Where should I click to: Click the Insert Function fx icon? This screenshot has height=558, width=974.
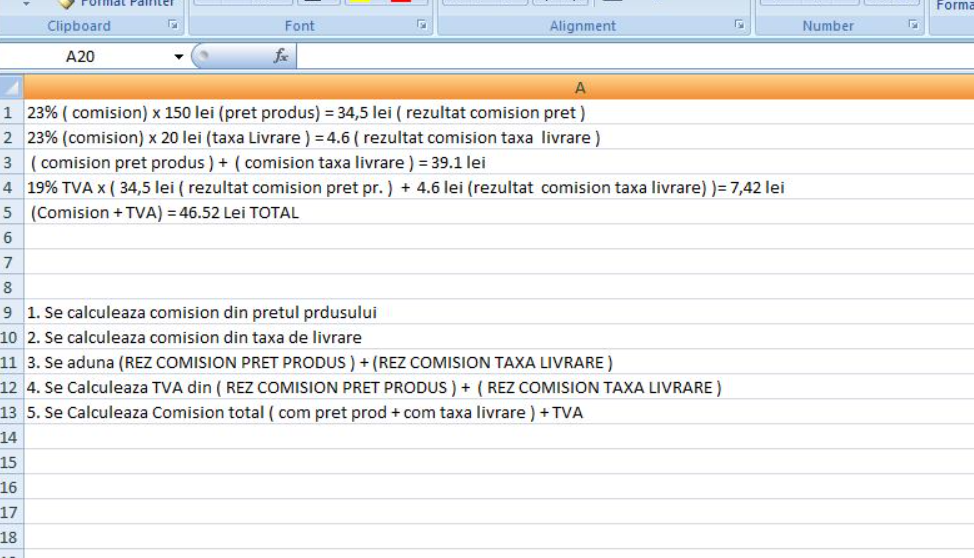(x=281, y=56)
